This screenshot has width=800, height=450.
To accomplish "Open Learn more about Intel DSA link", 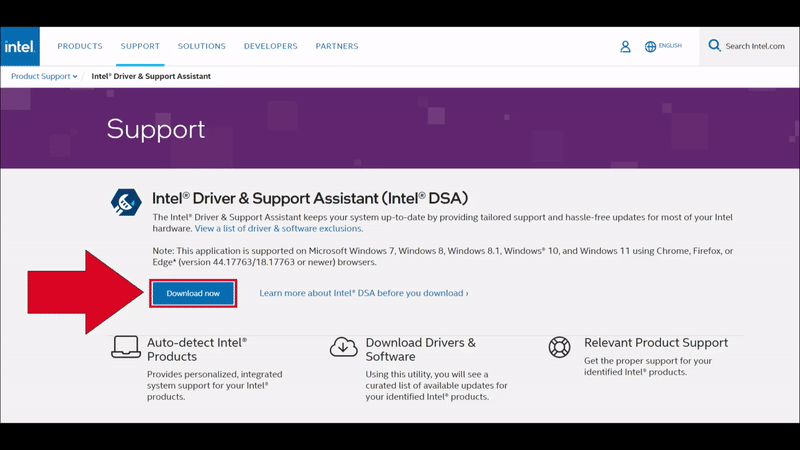I will 363,293.
